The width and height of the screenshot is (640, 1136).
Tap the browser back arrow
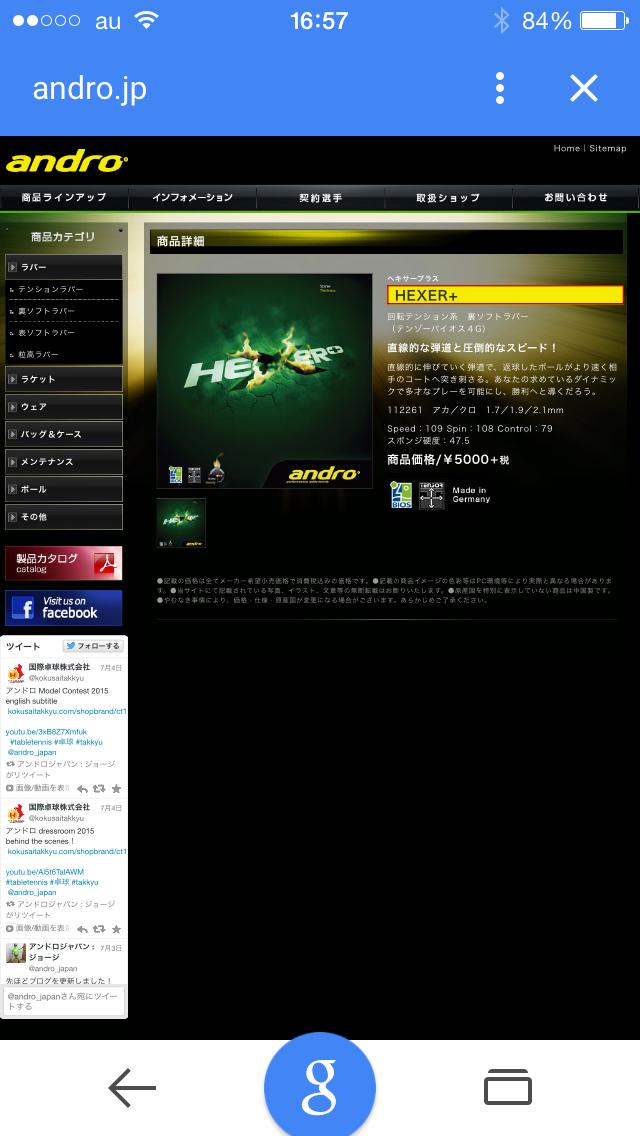(132, 1087)
